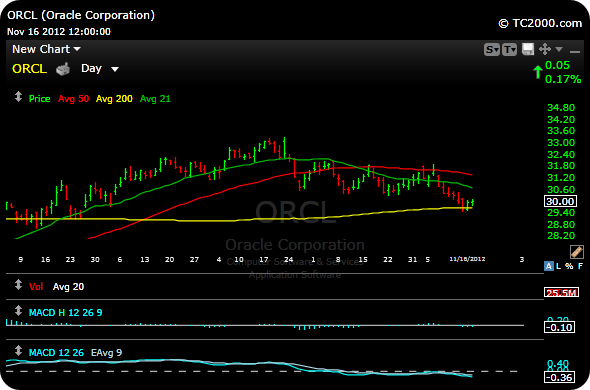Open dropdown arrow next to move icon

559,49
